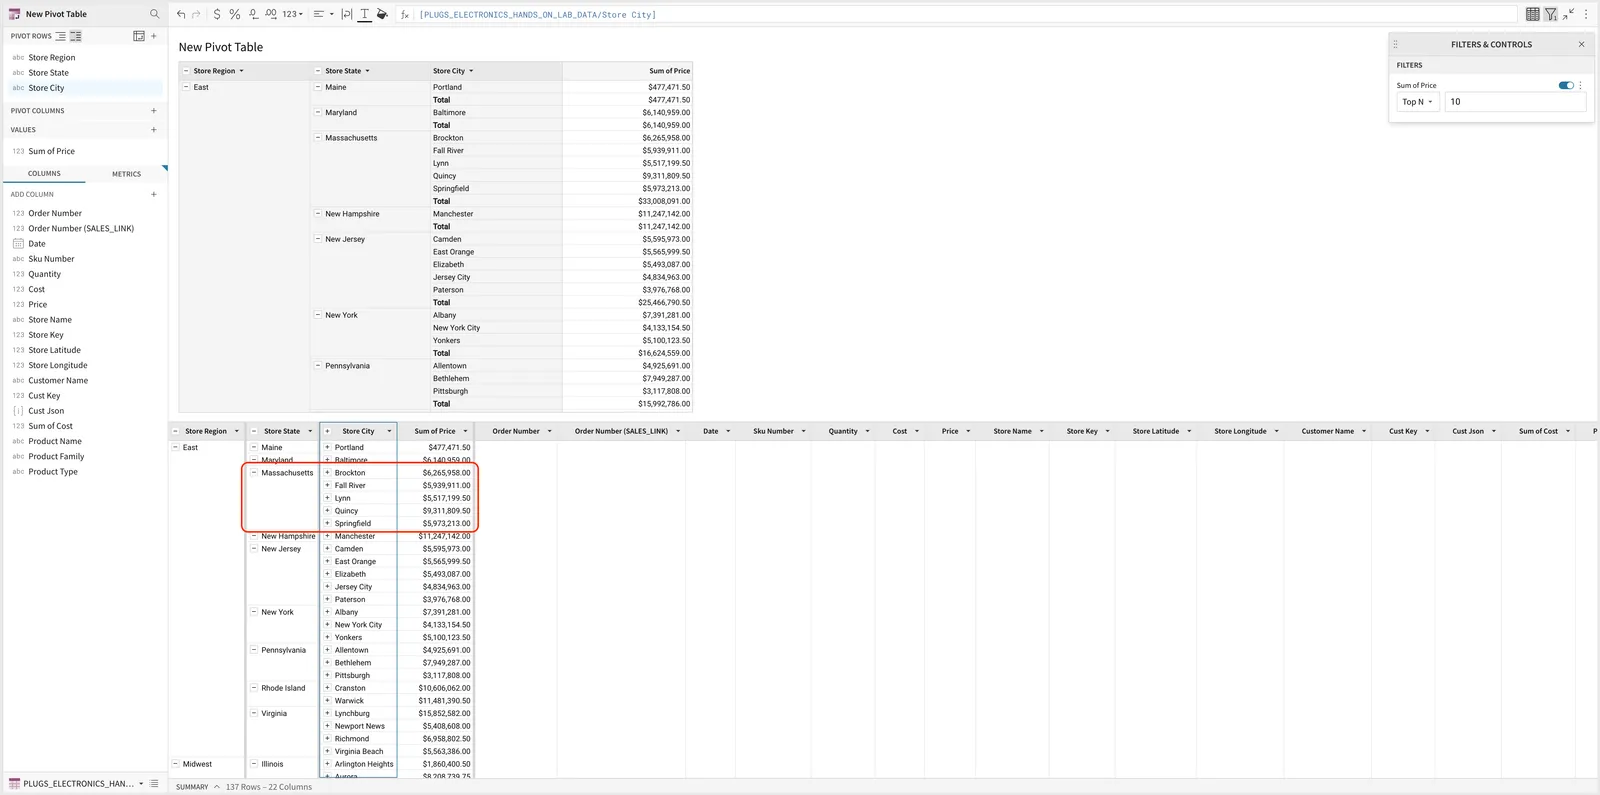Open the table view icon at top right
Image resolution: width=1600 pixels, height=795 pixels.
tap(1532, 14)
